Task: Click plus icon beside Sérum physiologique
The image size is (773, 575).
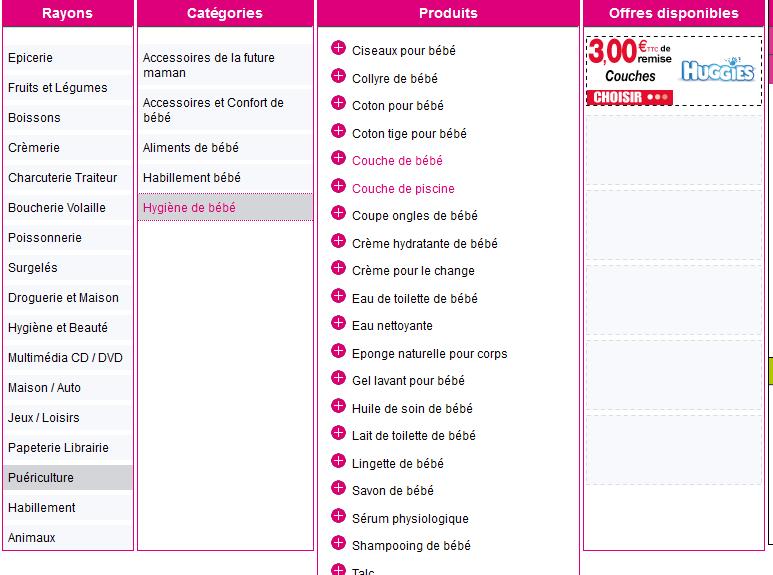Action: 338,516
